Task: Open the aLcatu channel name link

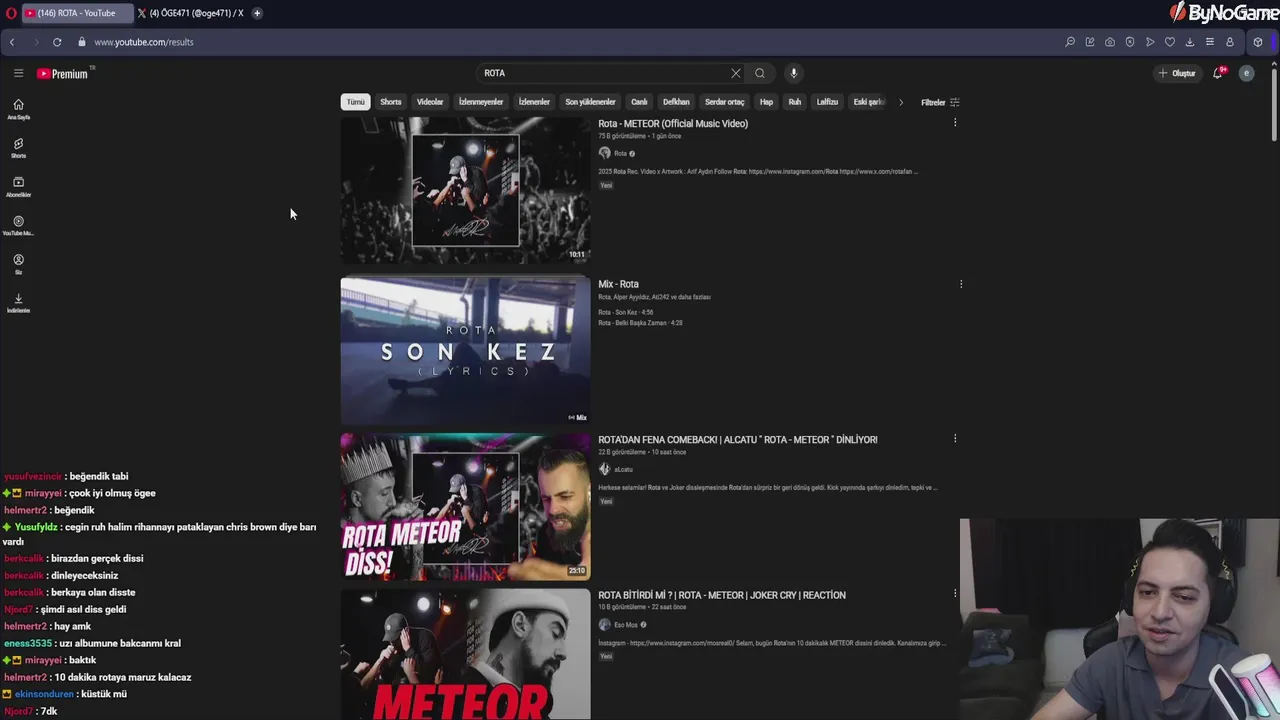Action: tap(623, 469)
